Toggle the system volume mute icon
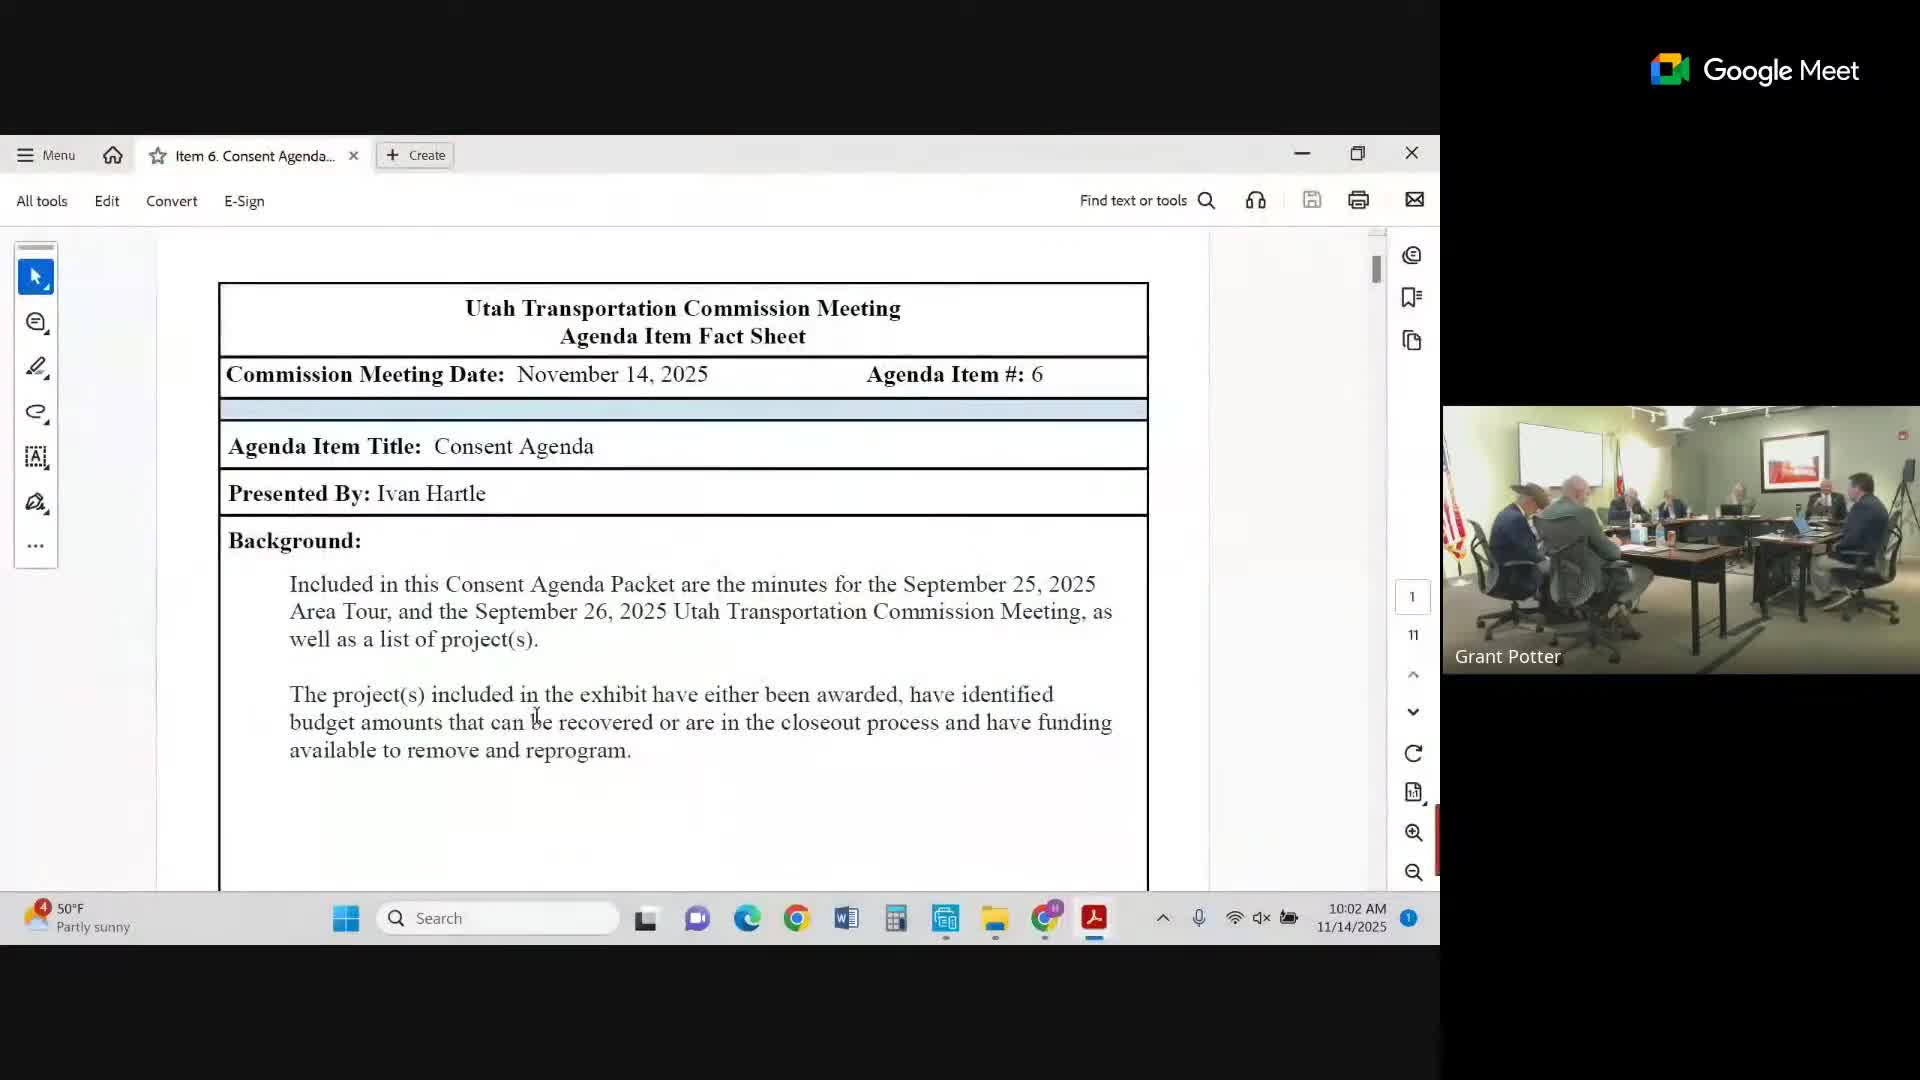The image size is (1920, 1080). click(1261, 918)
